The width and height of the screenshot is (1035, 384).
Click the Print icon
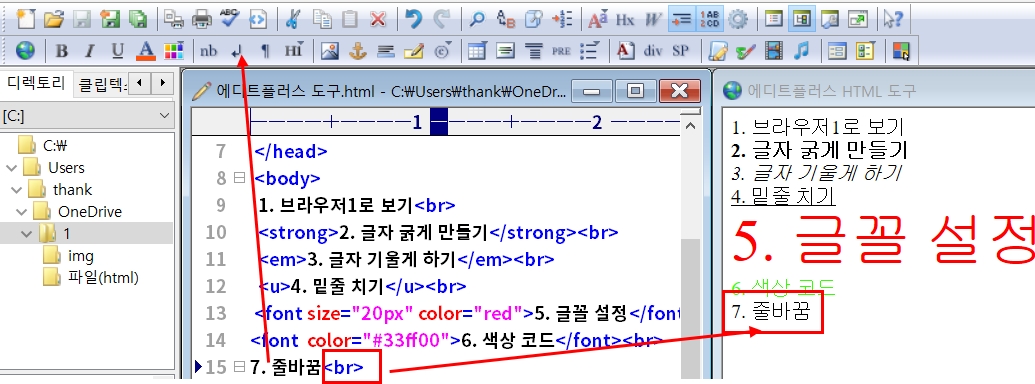(x=202, y=19)
